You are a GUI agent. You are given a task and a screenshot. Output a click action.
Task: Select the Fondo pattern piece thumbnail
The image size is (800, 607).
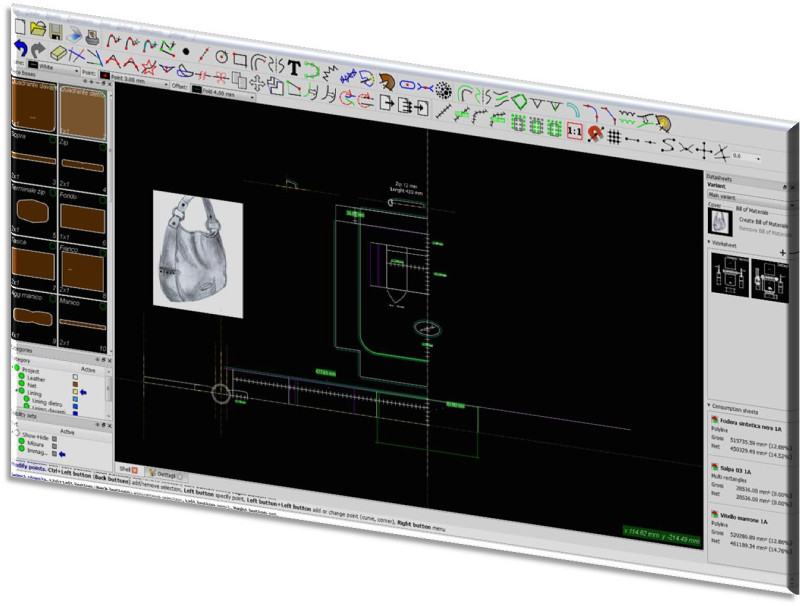coord(82,216)
